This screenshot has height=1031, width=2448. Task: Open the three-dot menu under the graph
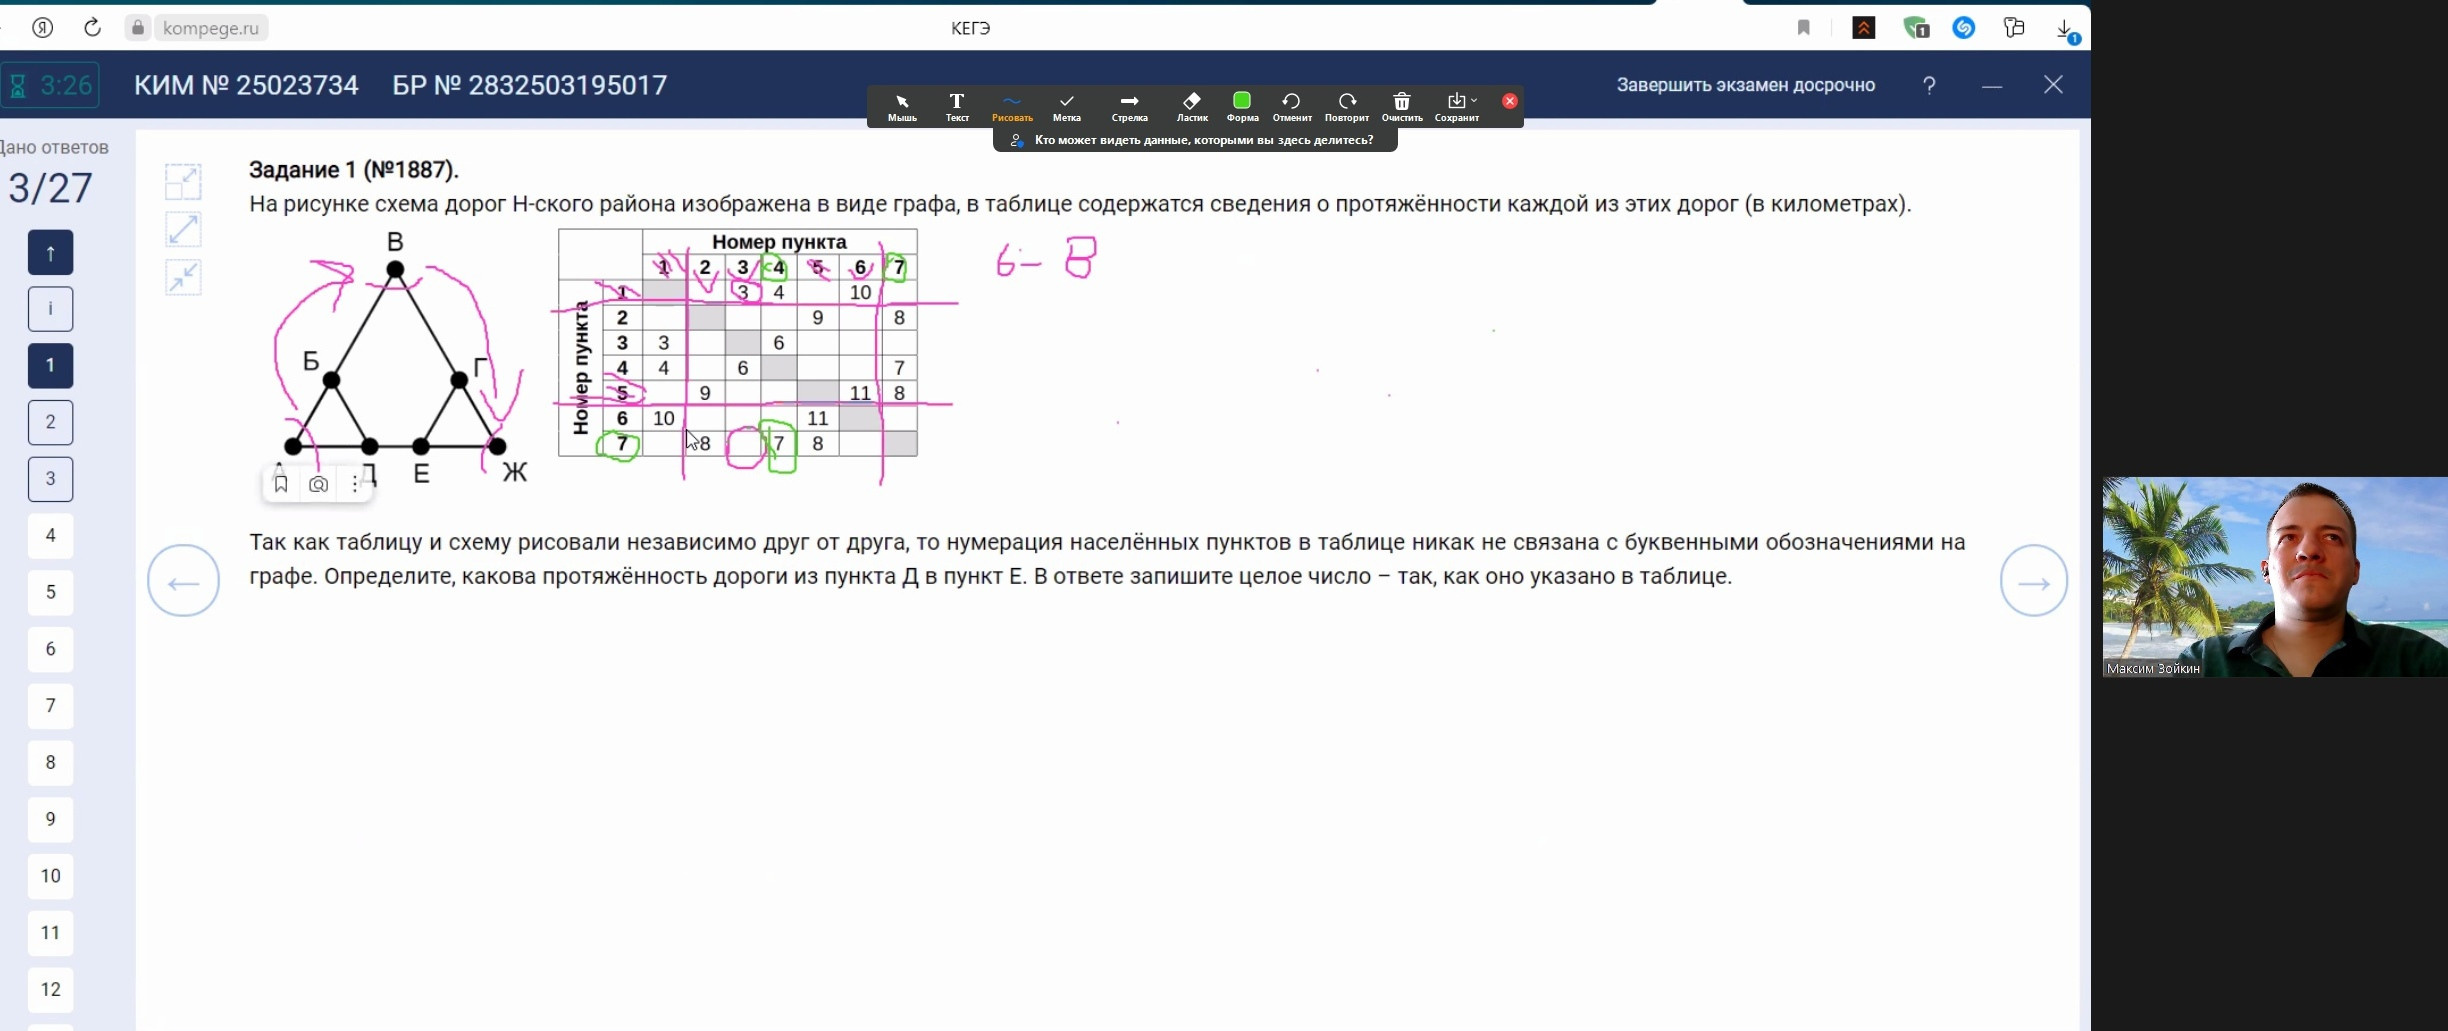355,483
